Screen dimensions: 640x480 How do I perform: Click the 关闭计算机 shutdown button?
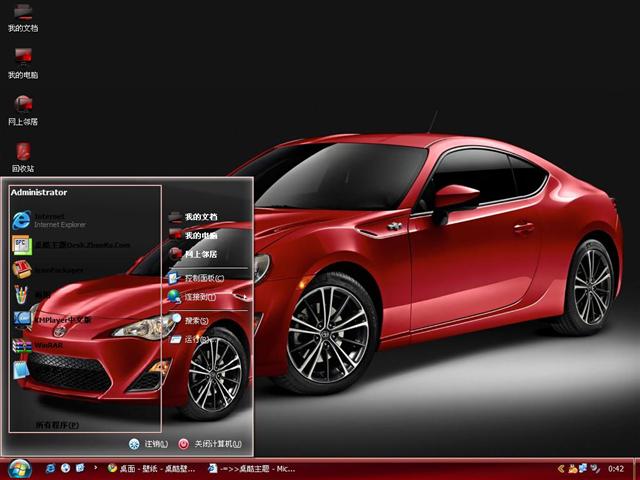coord(210,444)
